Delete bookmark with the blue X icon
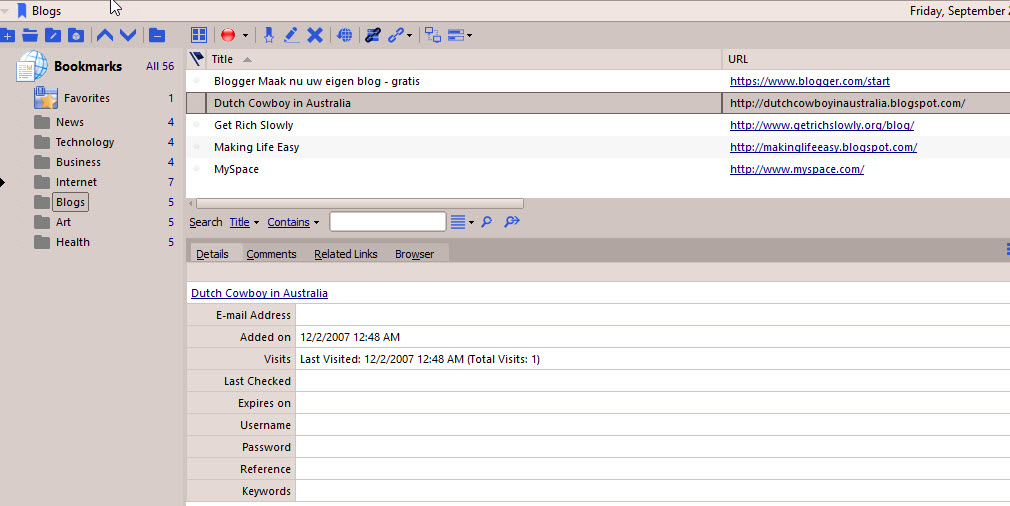This screenshot has height=506, width=1010. [x=315, y=35]
